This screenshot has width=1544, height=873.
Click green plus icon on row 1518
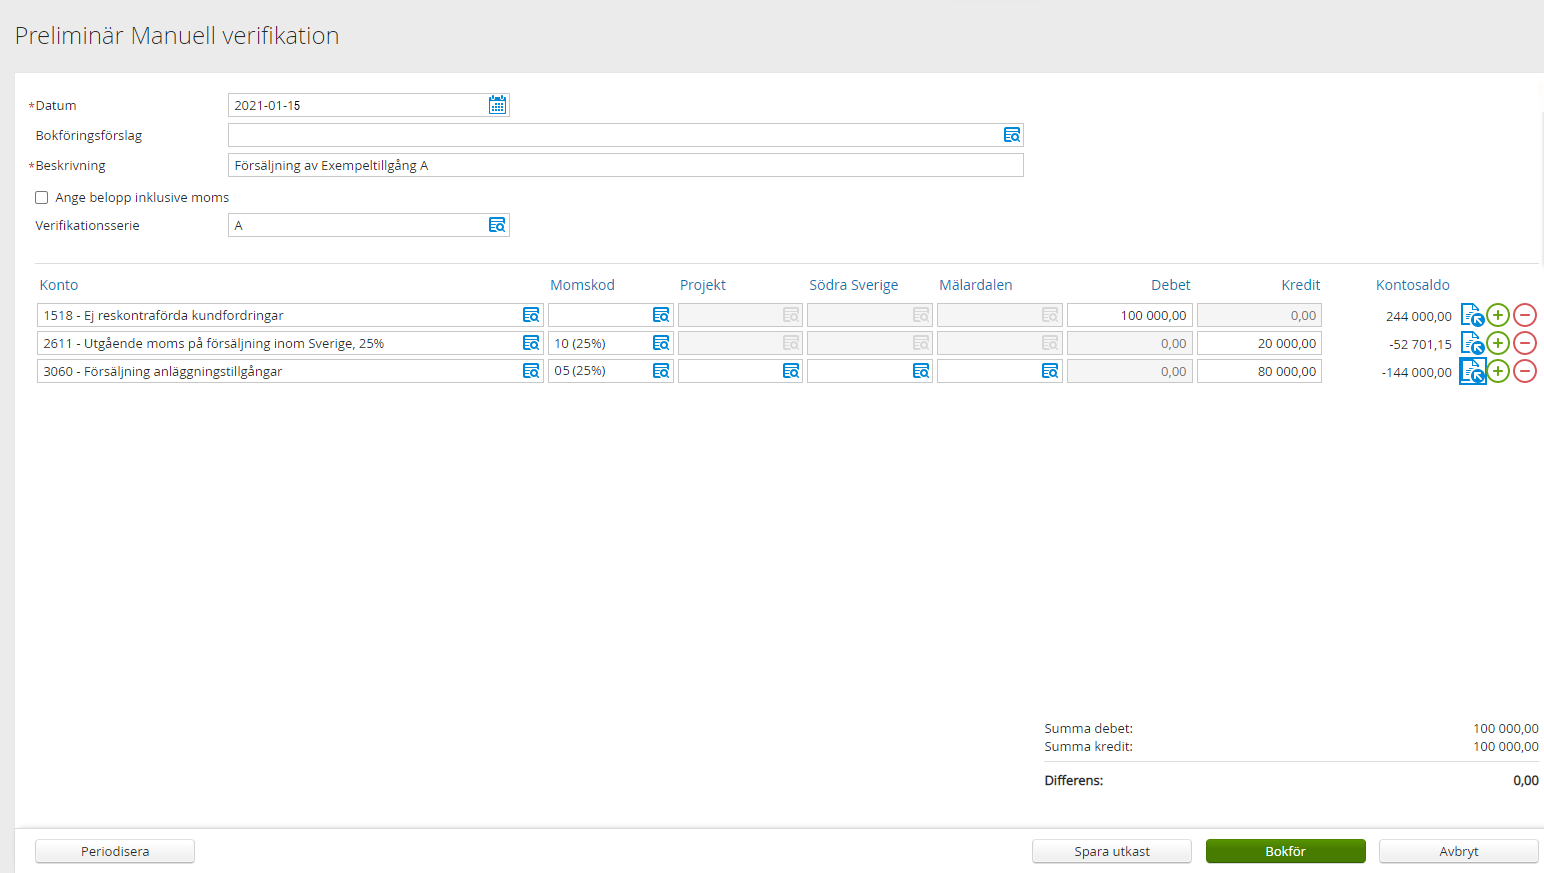pyautogui.click(x=1497, y=315)
